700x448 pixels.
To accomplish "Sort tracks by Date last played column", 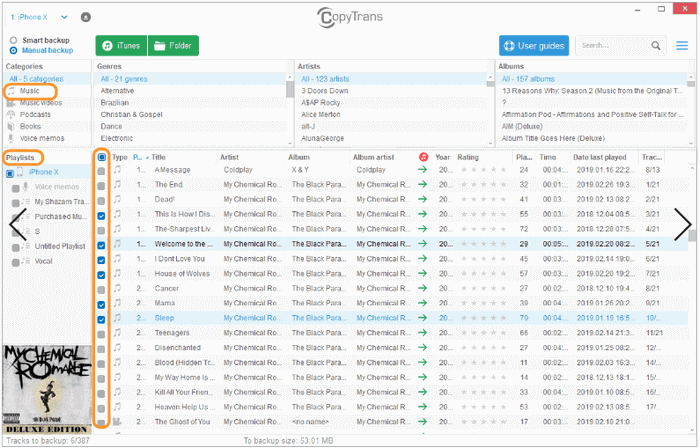I will point(600,157).
